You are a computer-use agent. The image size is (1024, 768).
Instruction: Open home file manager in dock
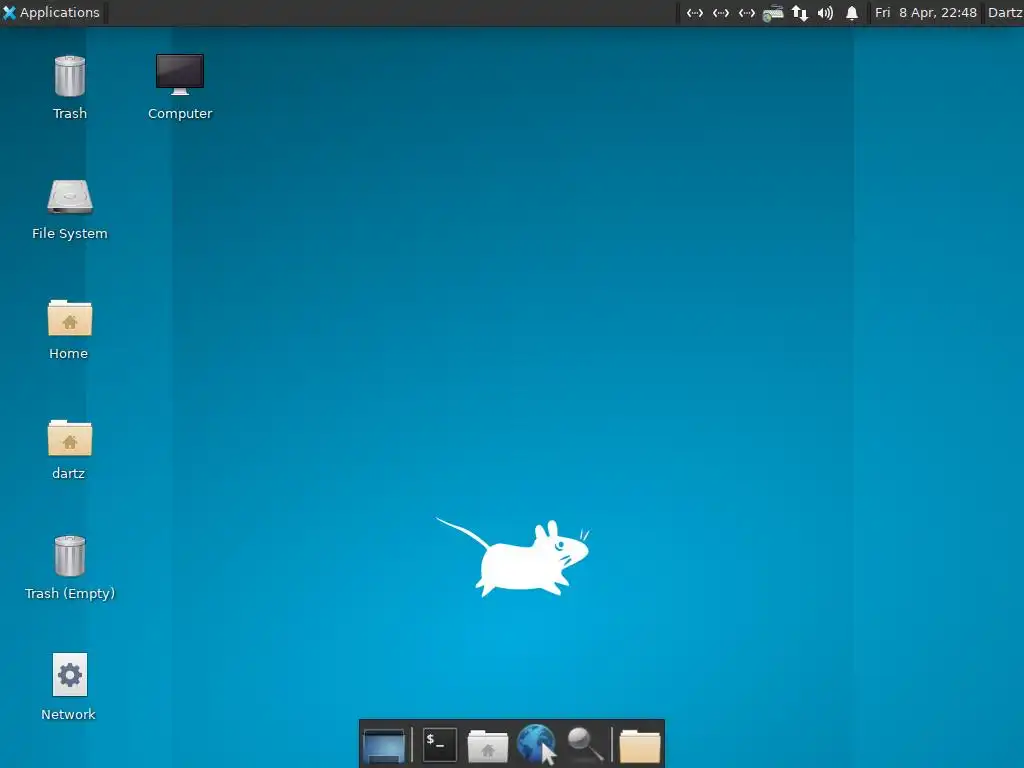tap(487, 745)
